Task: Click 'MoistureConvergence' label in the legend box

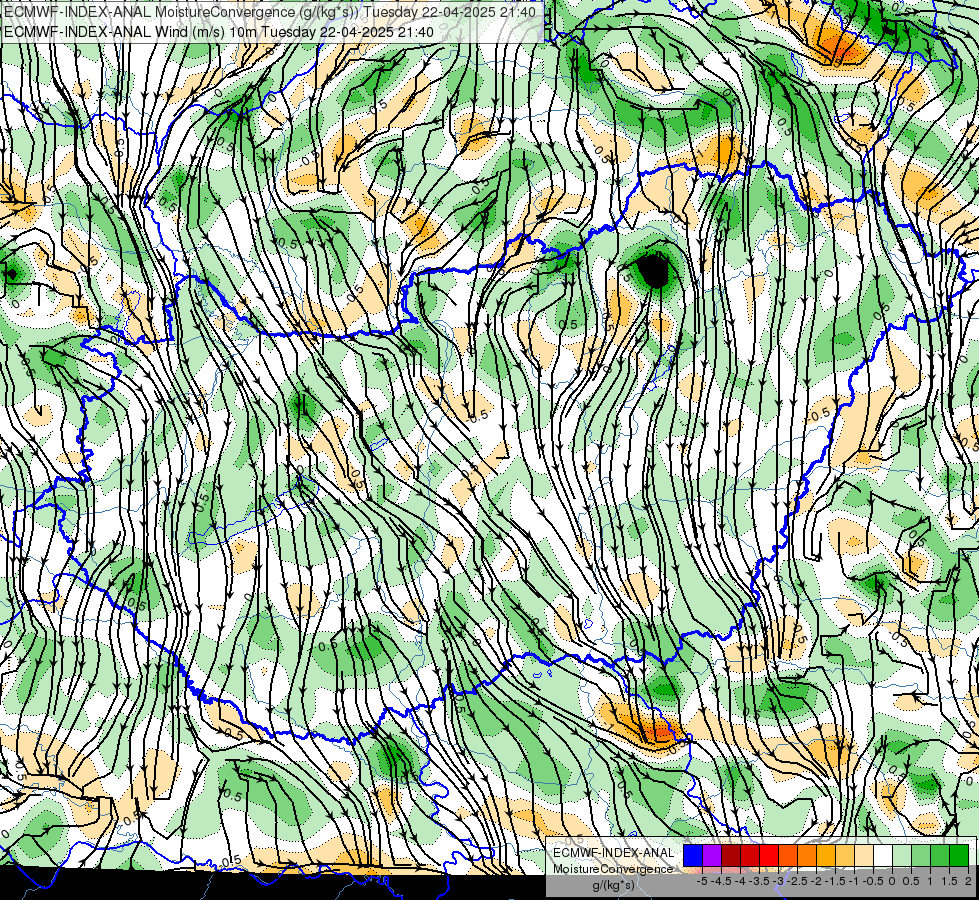Action: (x=613, y=869)
